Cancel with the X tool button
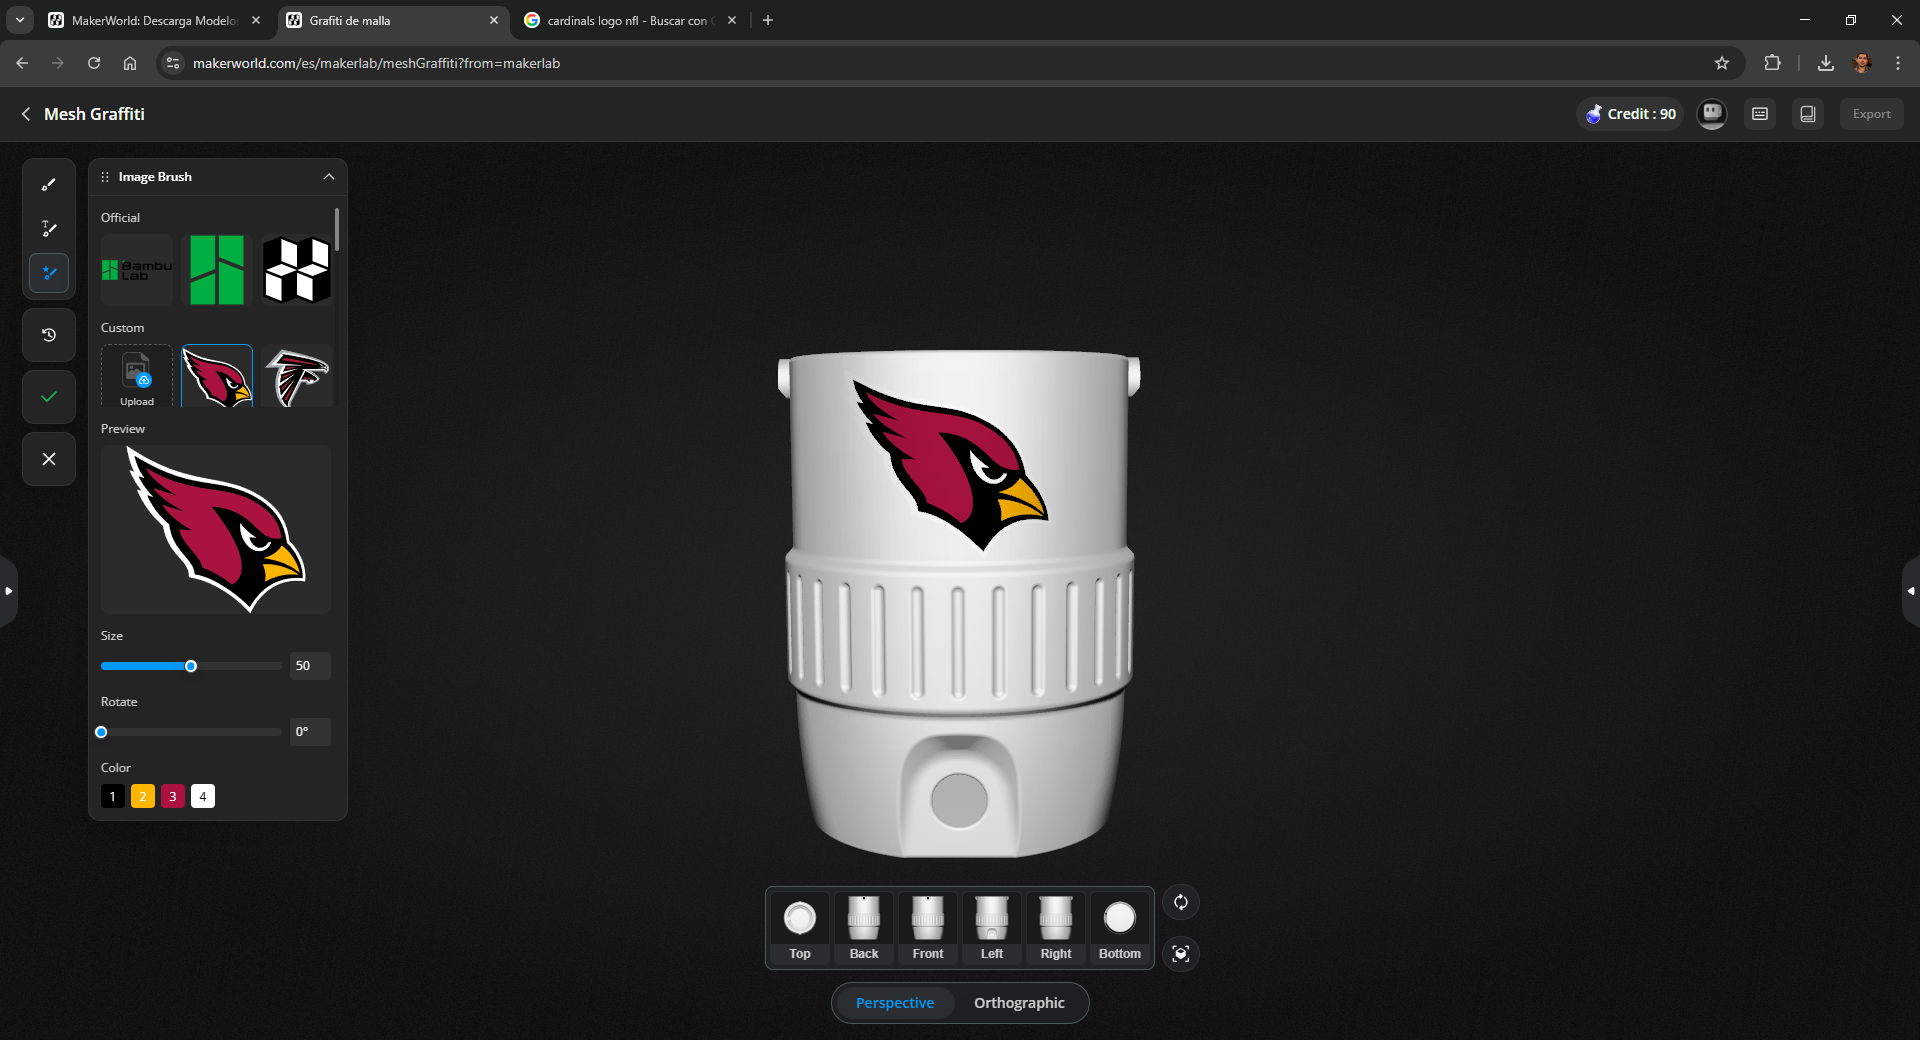 pyautogui.click(x=49, y=459)
